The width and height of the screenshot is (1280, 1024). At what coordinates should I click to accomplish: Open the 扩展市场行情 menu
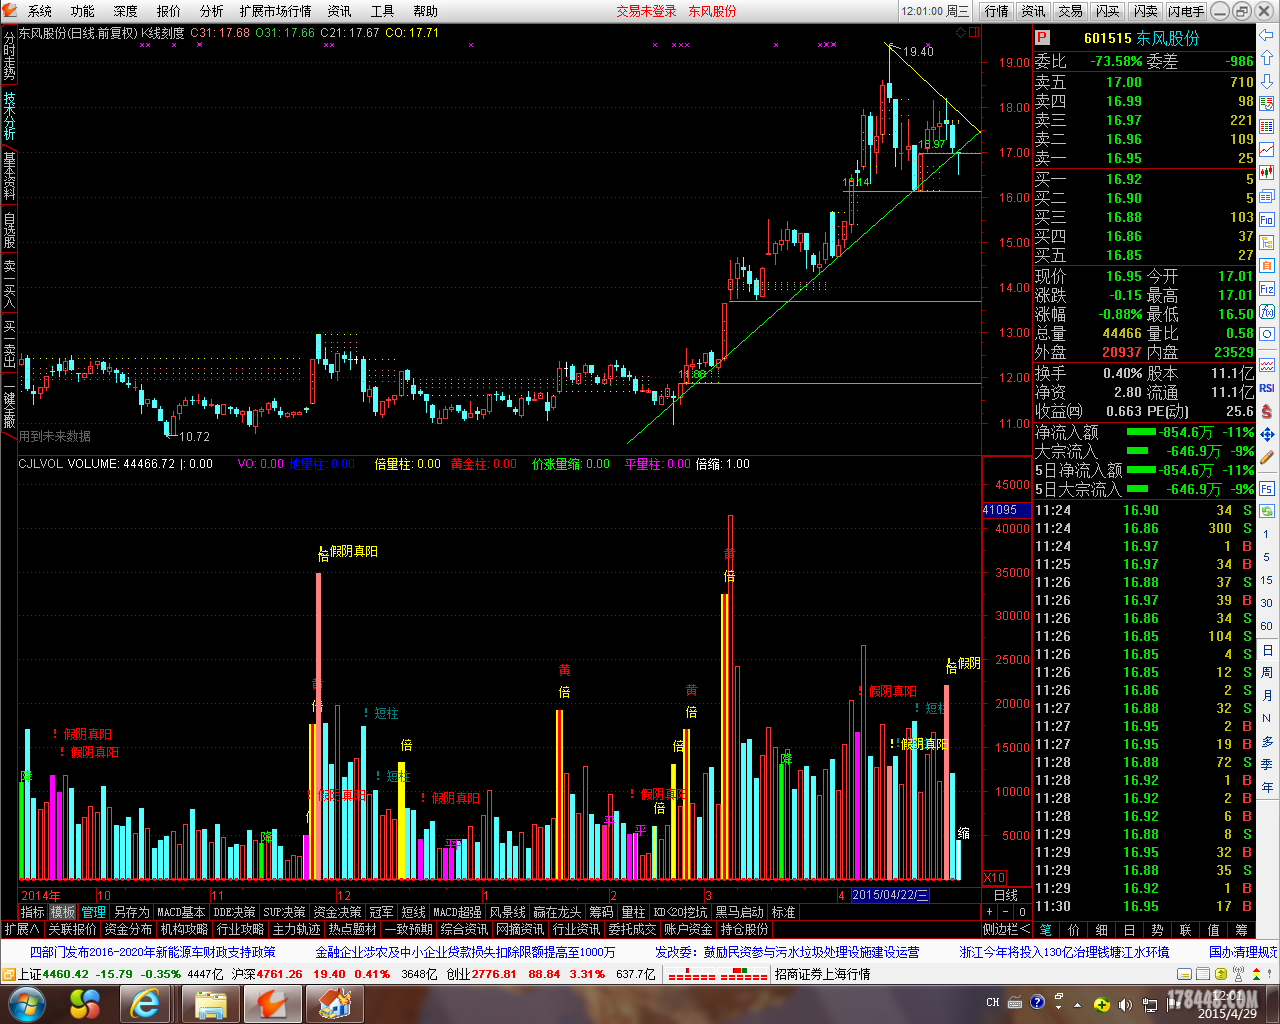[x=275, y=11]
